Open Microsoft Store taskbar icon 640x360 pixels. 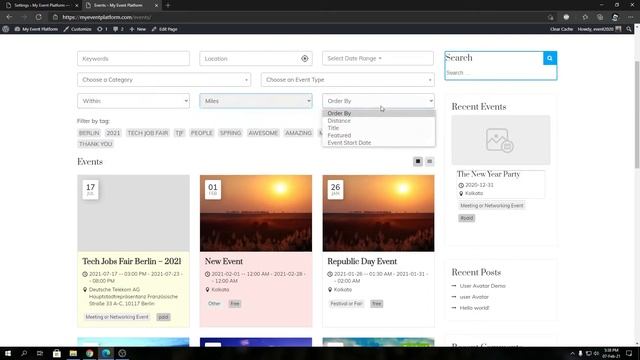pyautogui.click(x=57, y=353)
